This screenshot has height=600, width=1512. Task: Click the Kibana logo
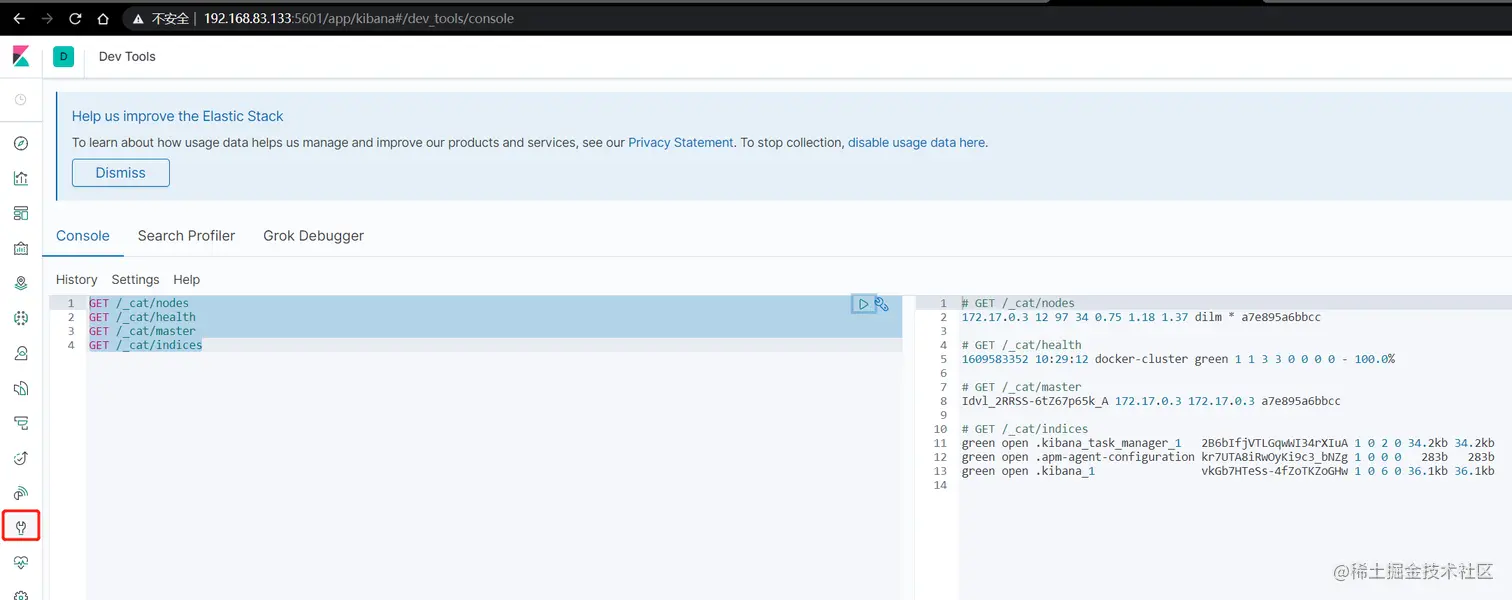tap(21, 56)
